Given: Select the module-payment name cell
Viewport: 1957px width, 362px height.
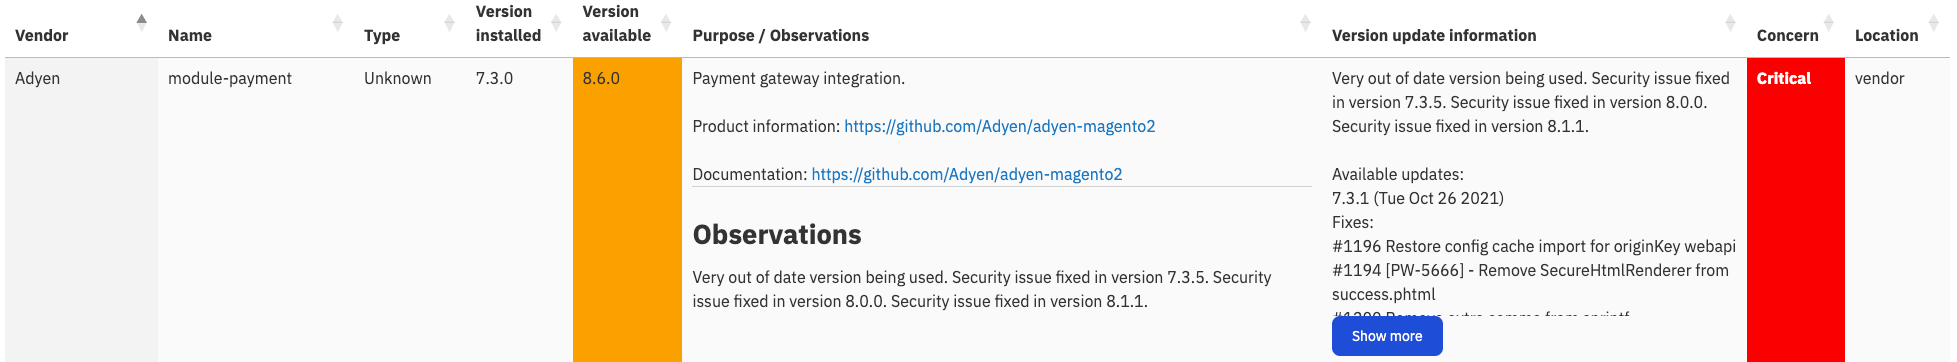Looking at the screenshot, I should 256,209.
